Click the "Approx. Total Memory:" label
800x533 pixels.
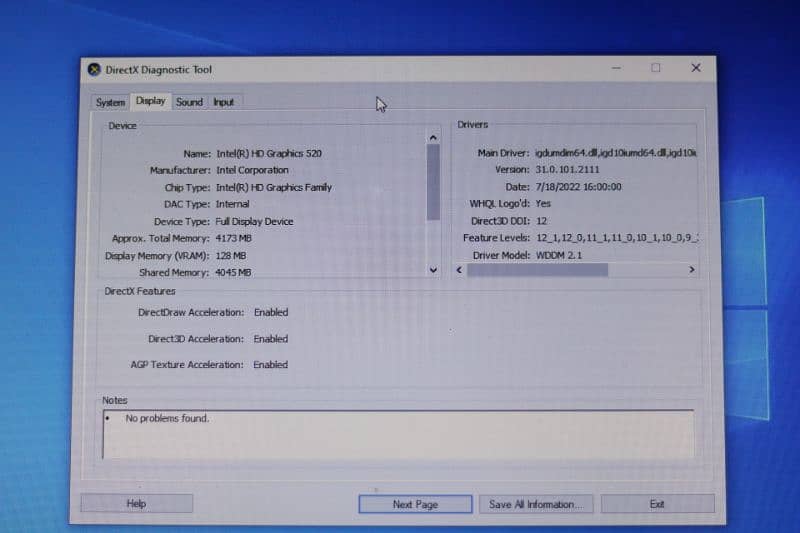coord(161,238)
